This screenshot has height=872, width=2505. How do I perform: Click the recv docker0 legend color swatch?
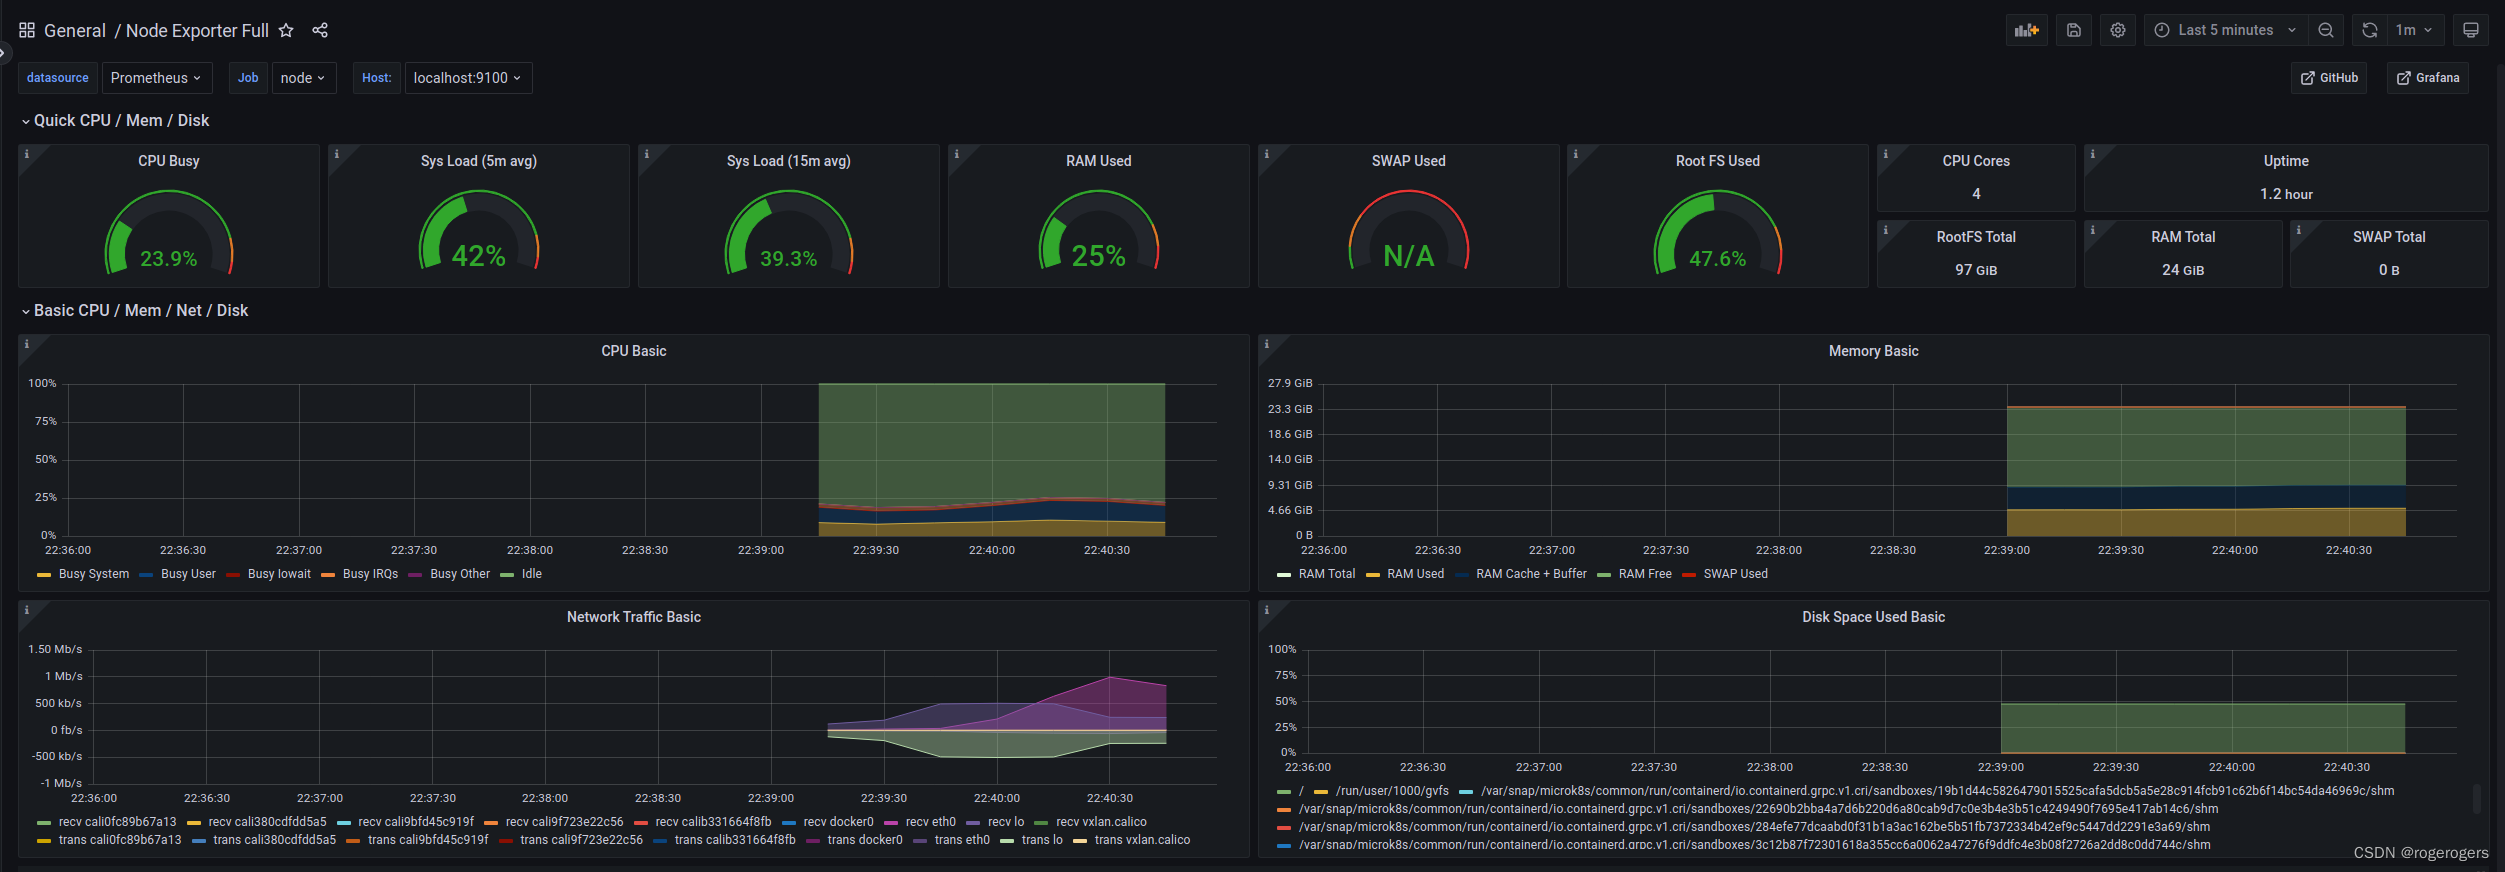point(789,823)
